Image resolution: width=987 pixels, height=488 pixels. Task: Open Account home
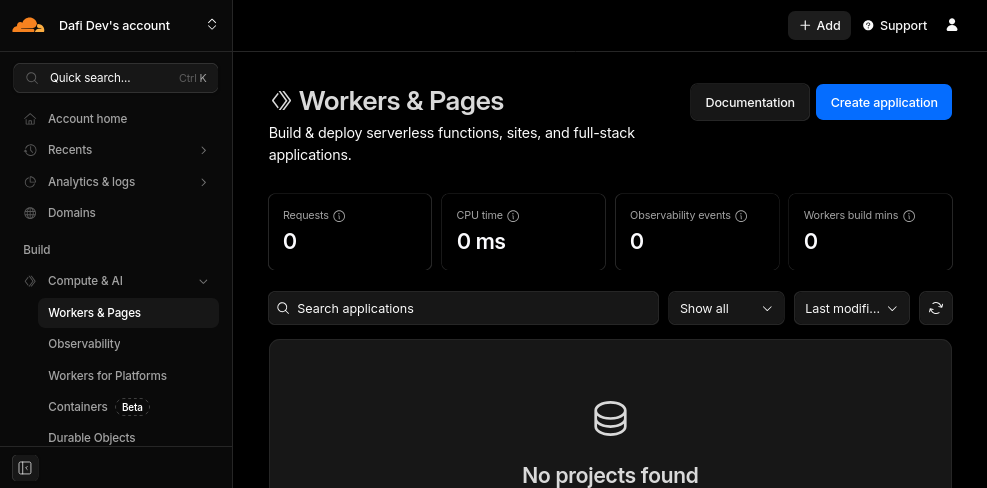pyautogui.click(x=87, y=119)
